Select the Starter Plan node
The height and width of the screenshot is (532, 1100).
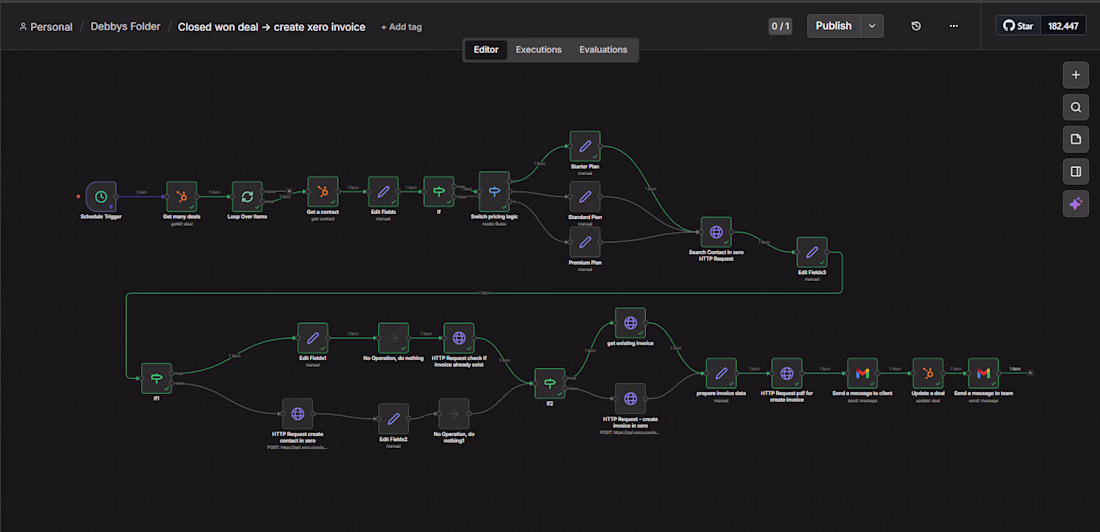pos(585,146)
